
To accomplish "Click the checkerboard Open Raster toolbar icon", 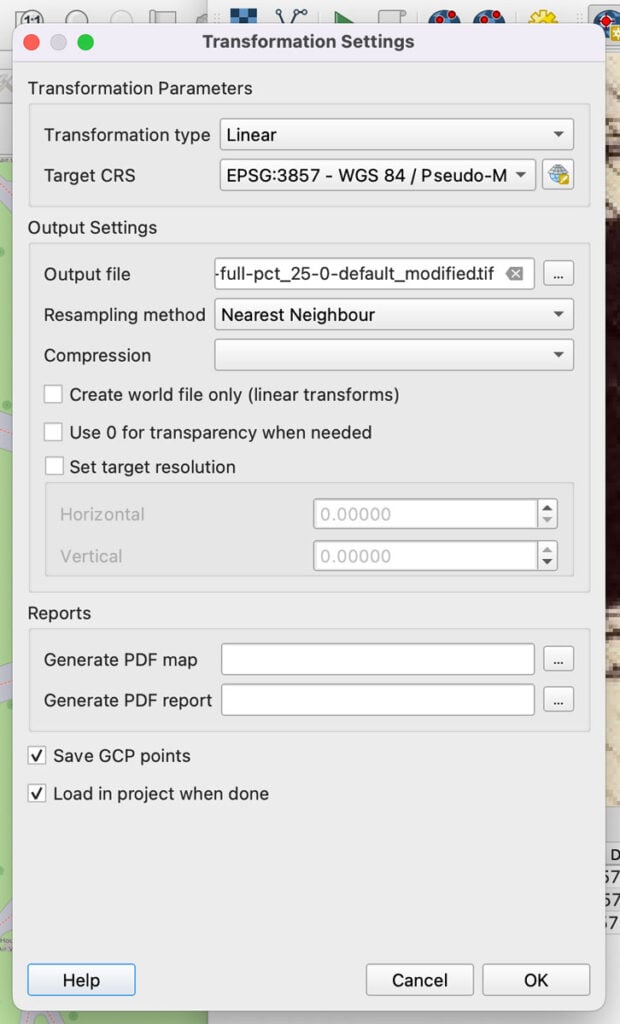I will coord(243,16).
